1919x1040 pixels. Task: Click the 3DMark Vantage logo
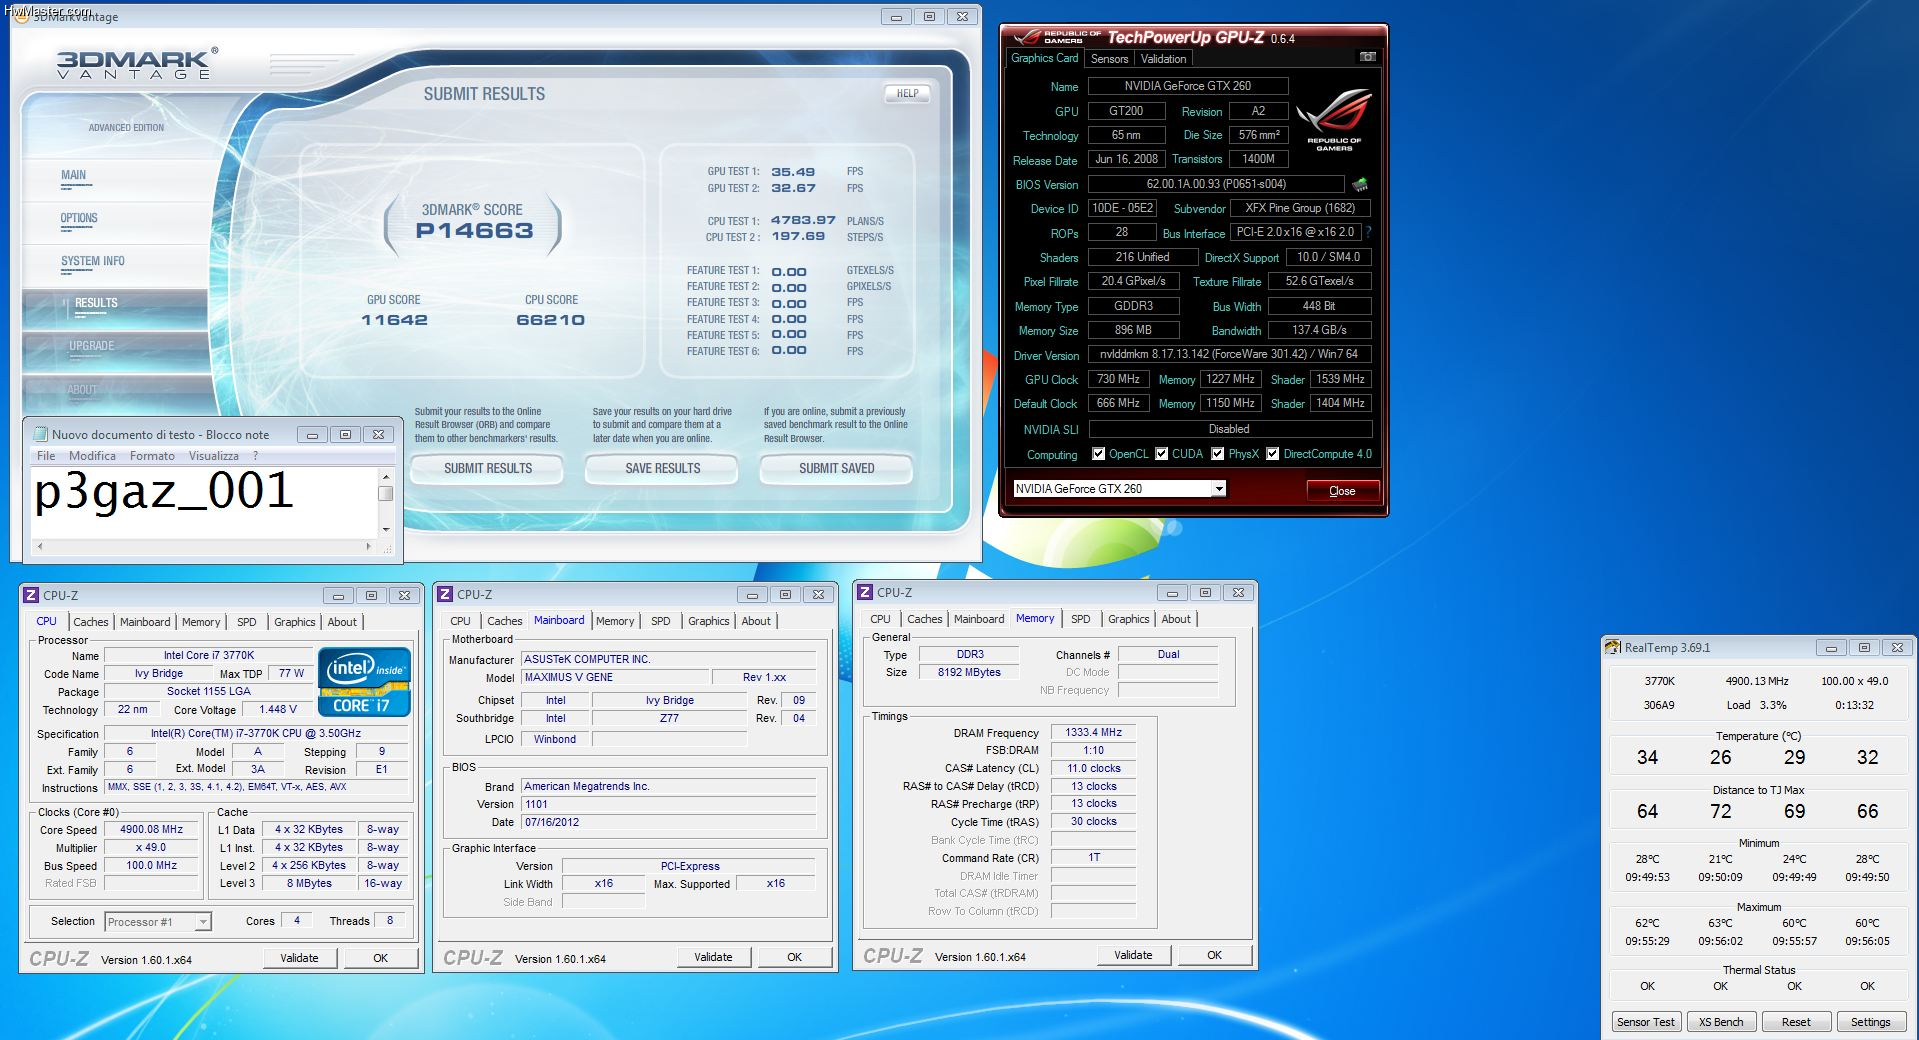click(136, 64)
